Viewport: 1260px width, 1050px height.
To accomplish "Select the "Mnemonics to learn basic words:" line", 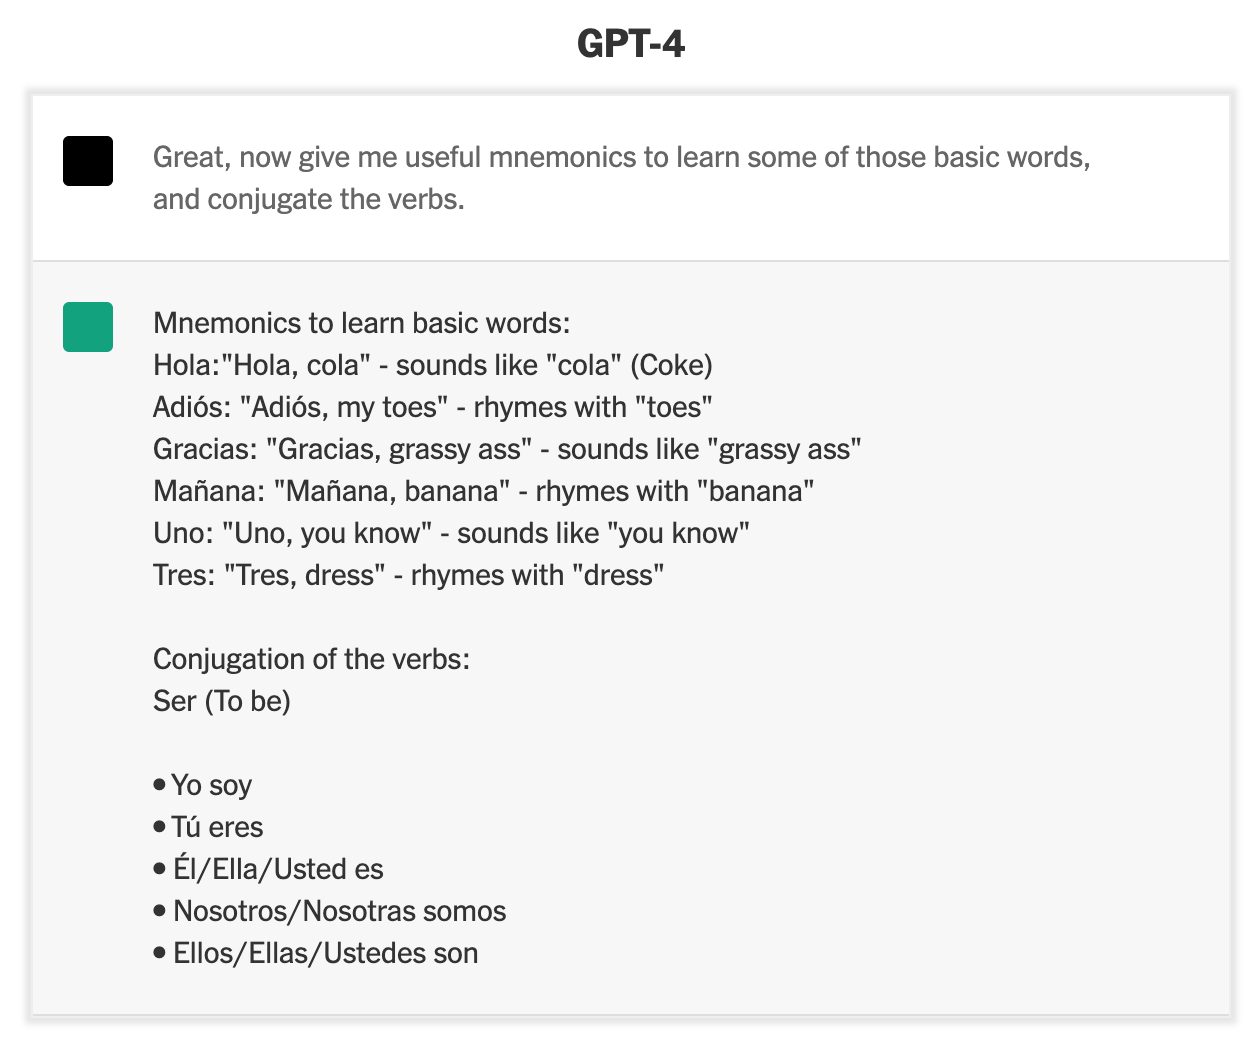I will 361,323.
